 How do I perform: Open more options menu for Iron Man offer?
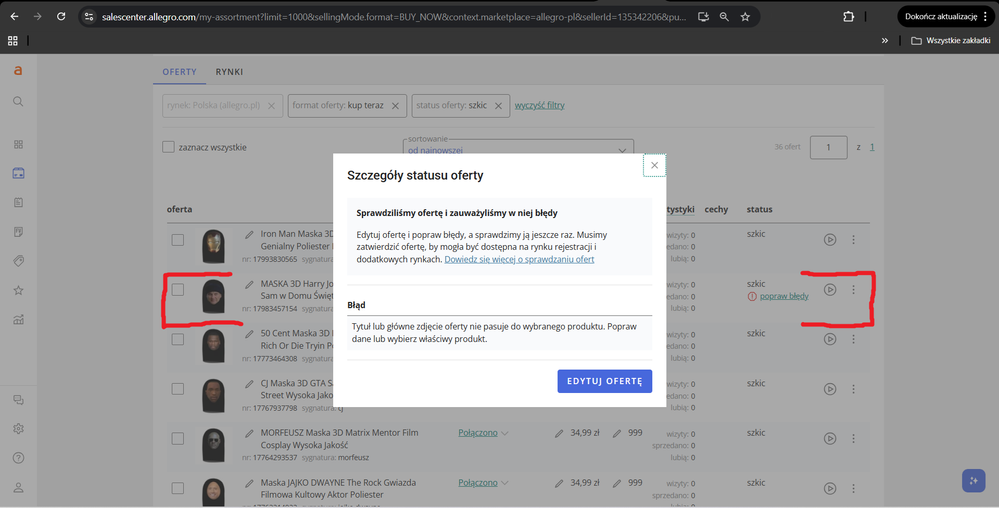click(x=853, y=240)
